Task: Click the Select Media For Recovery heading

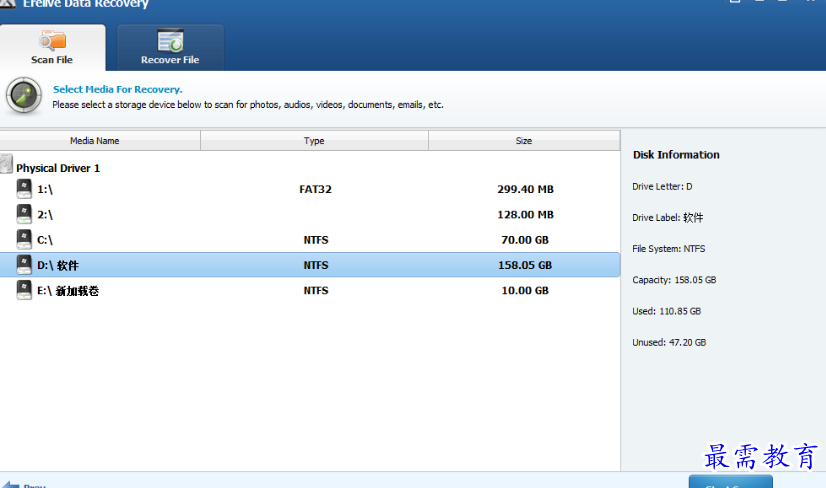Action: (x=117, y=89)
